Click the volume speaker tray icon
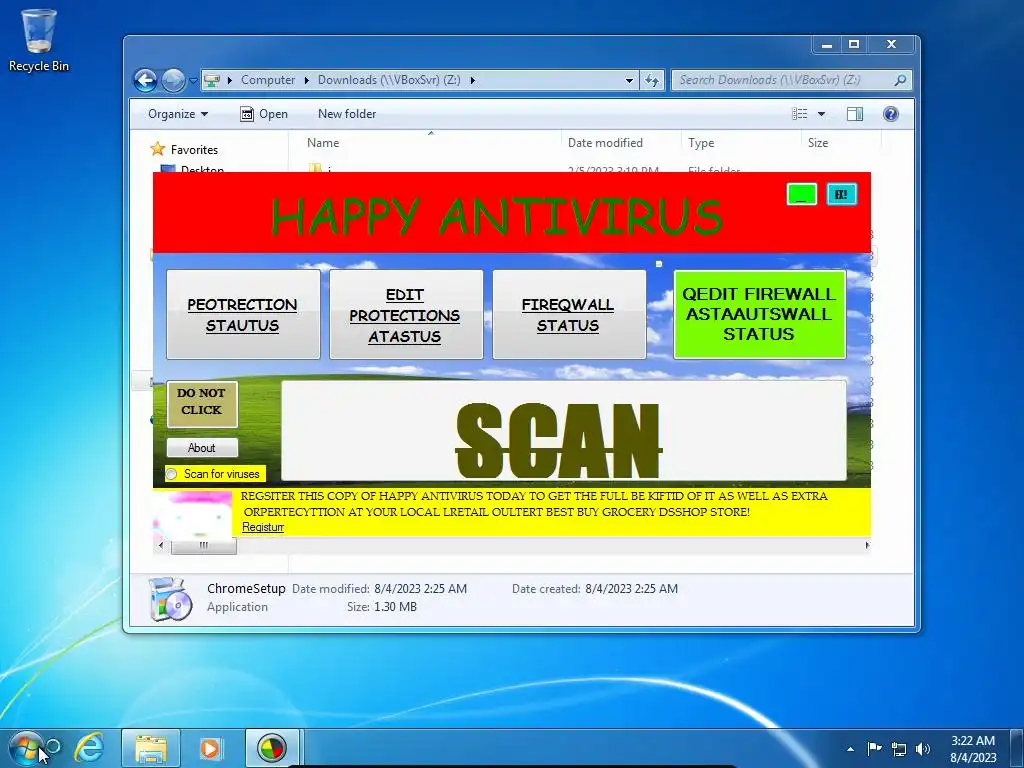The image size is (1024, 768). click(x=922, y=749)
